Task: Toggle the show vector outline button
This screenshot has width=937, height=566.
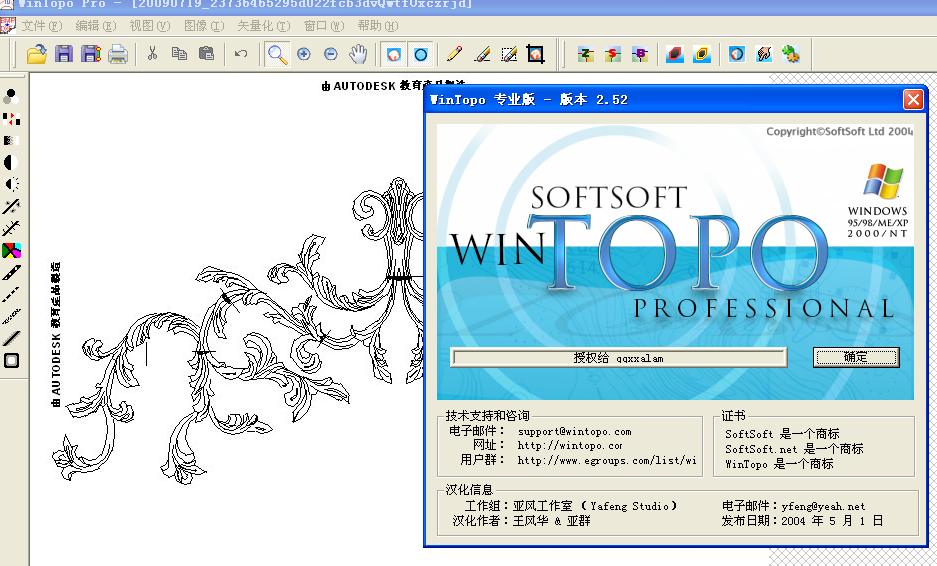Action: pyautogui.click(x=421, y=54)
